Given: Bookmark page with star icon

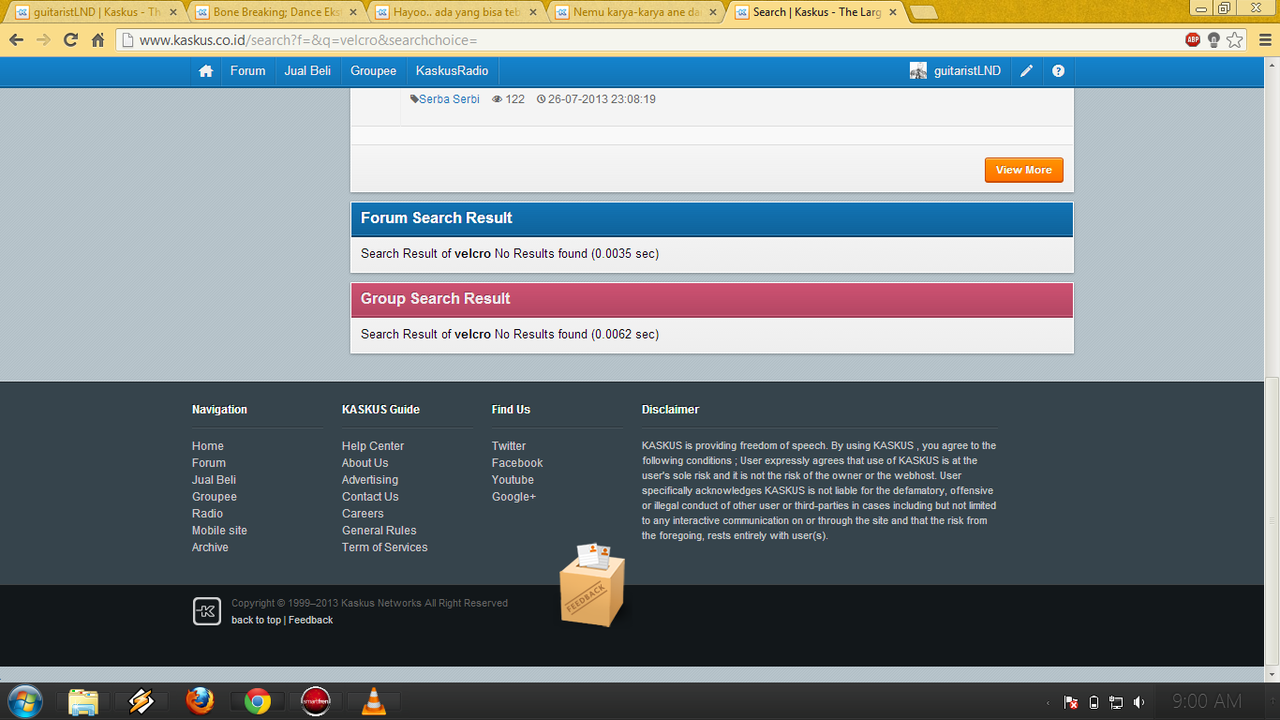Looking at the screenshot, I should 1235,40.
